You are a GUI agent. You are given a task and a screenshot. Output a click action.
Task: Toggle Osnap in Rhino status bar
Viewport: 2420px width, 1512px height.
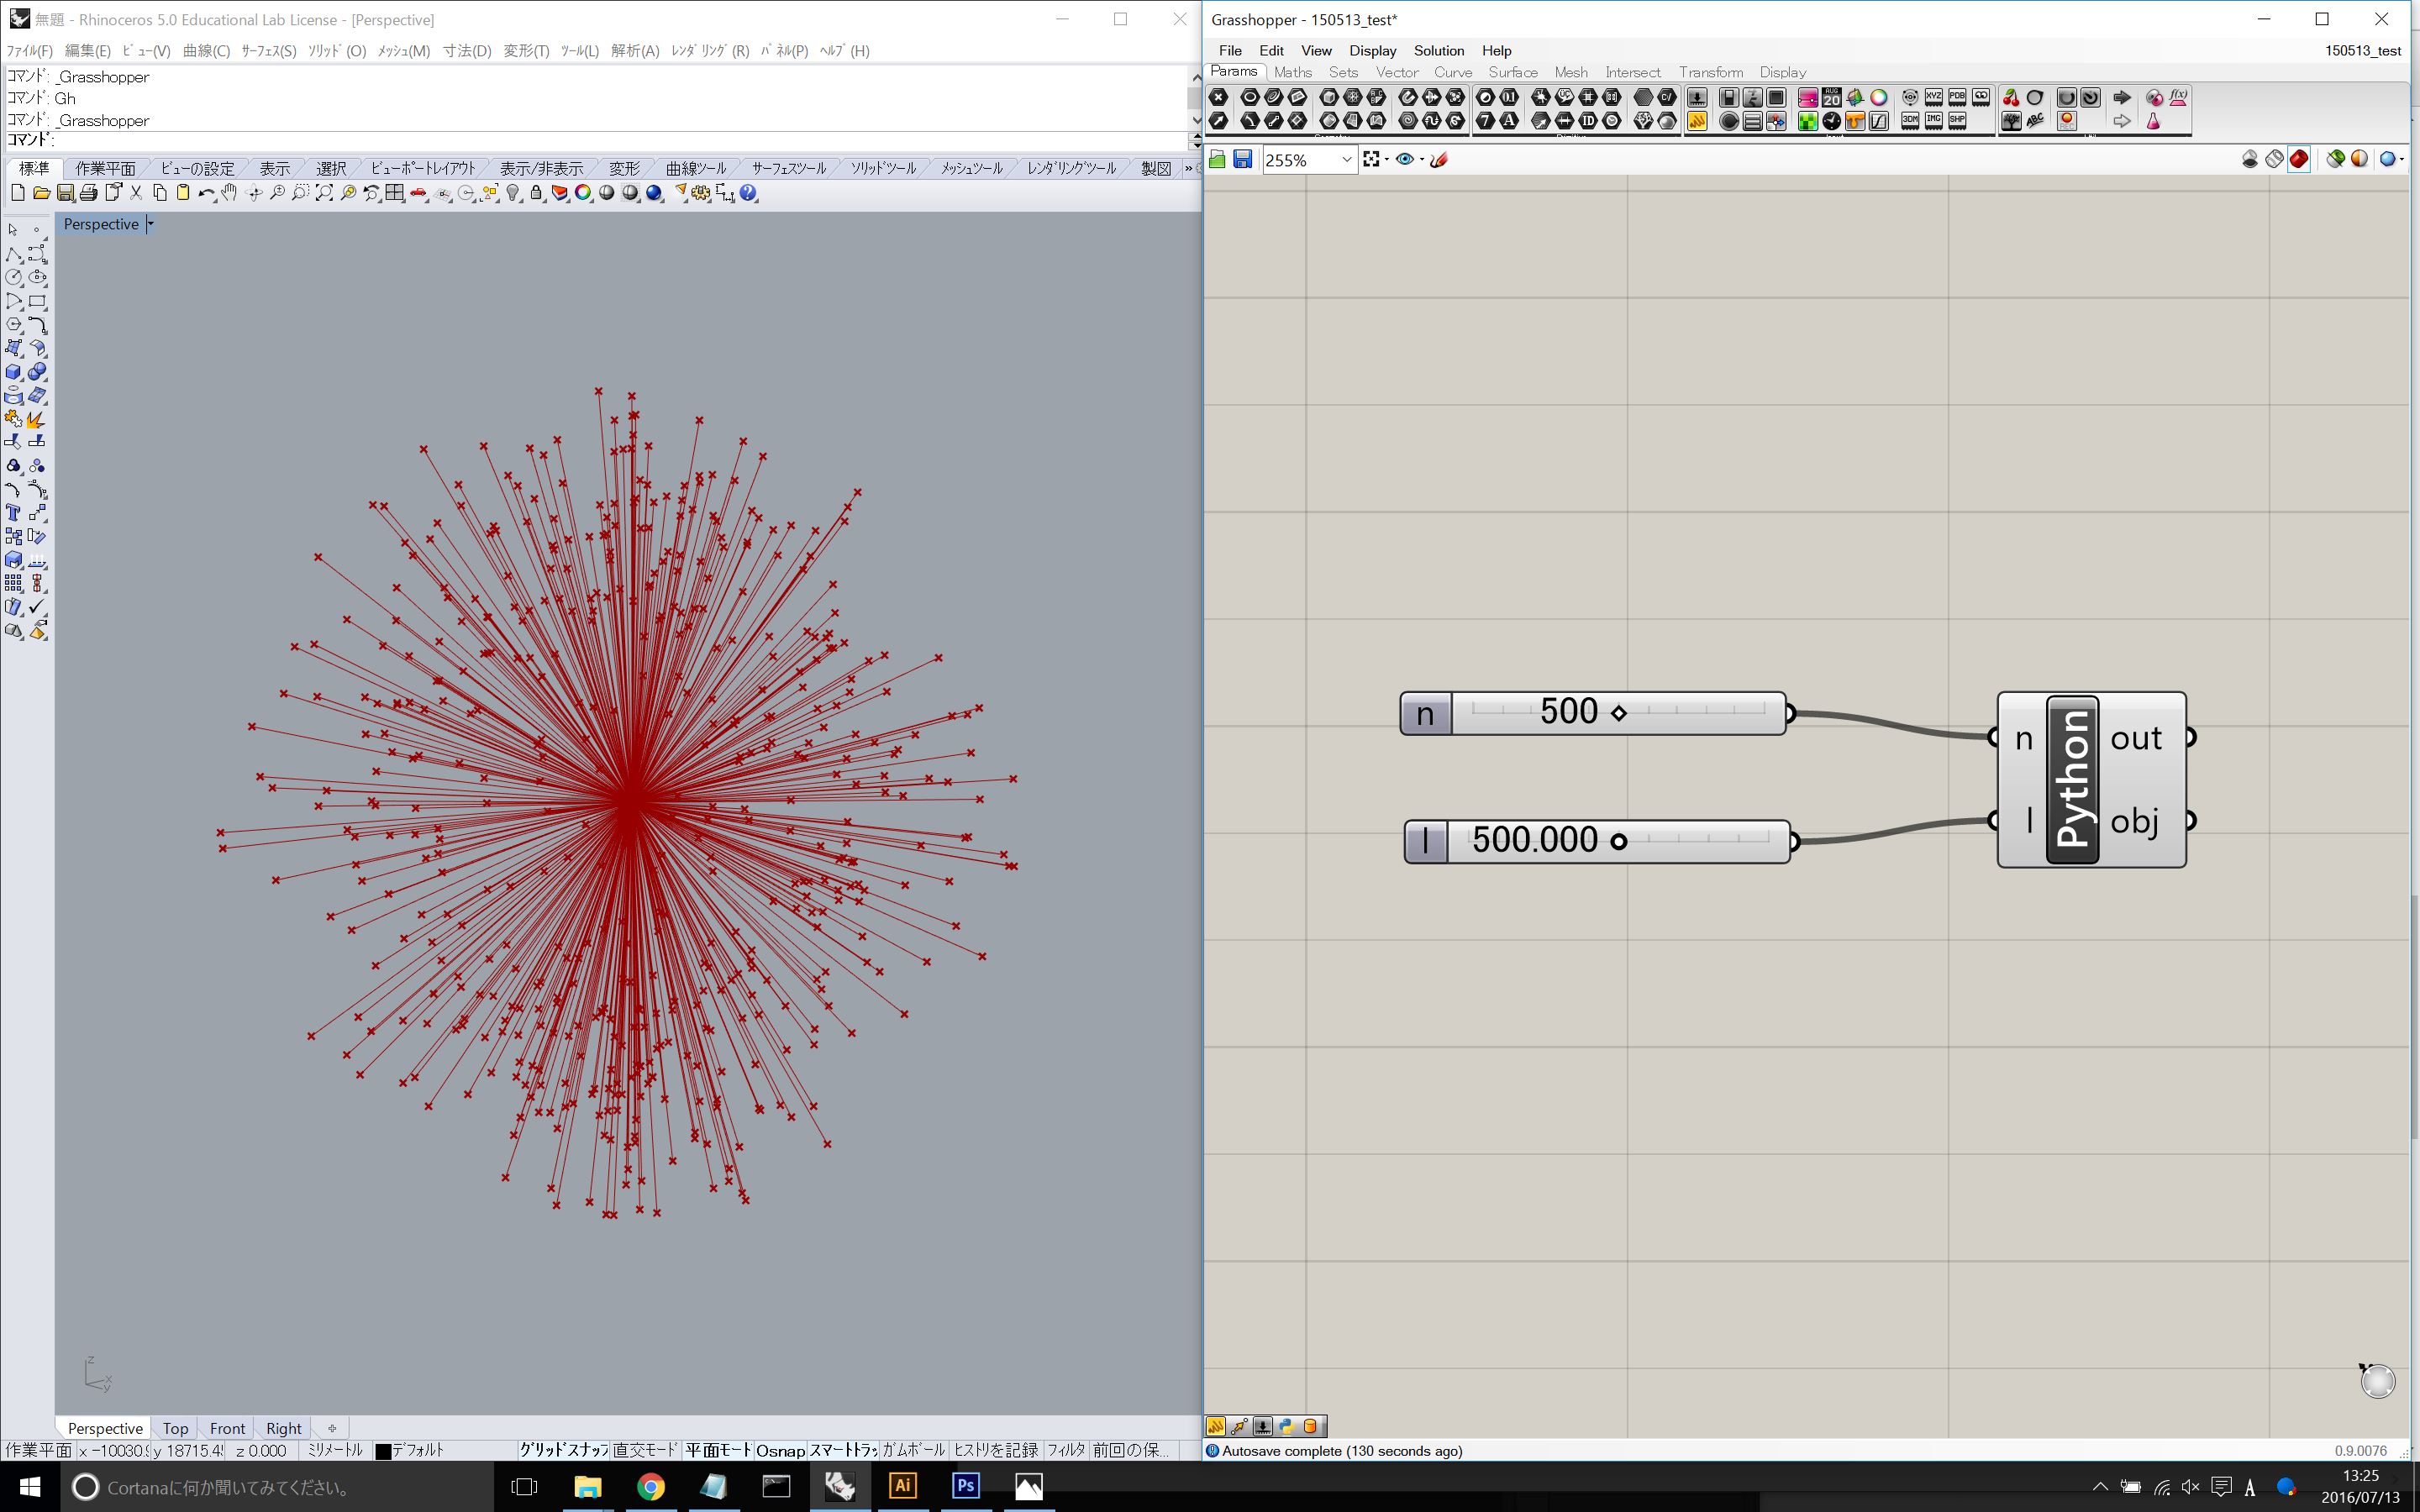pyautogui.click(x=780, y=1450)
